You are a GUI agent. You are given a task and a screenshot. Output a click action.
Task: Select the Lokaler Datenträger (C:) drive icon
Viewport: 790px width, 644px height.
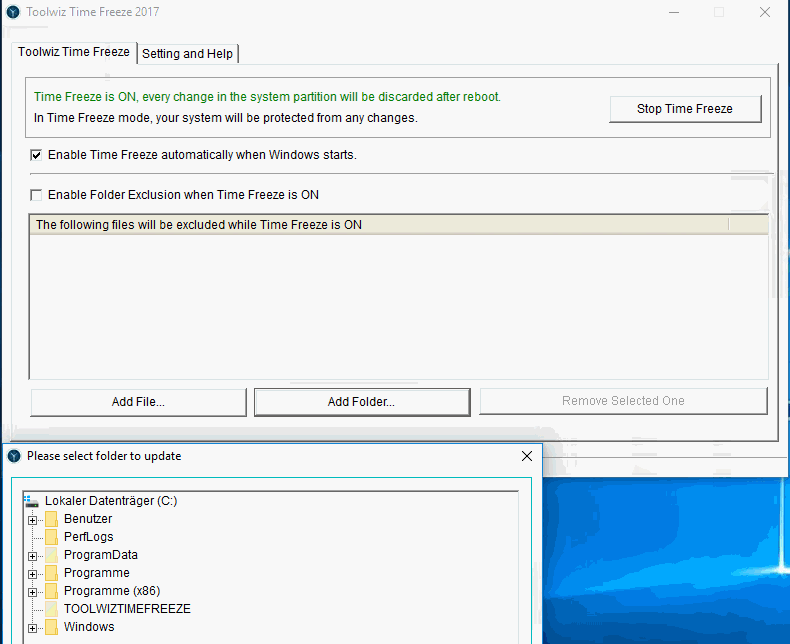coord(32,501)
